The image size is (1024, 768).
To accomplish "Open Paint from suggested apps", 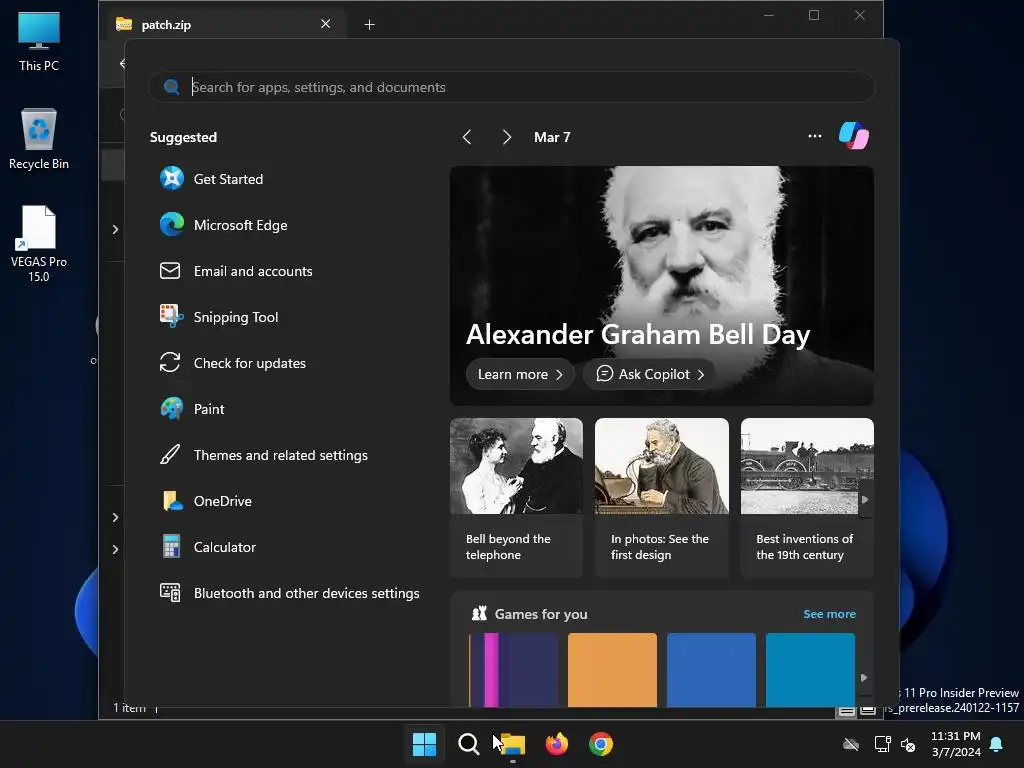I will tap(192, 409).
